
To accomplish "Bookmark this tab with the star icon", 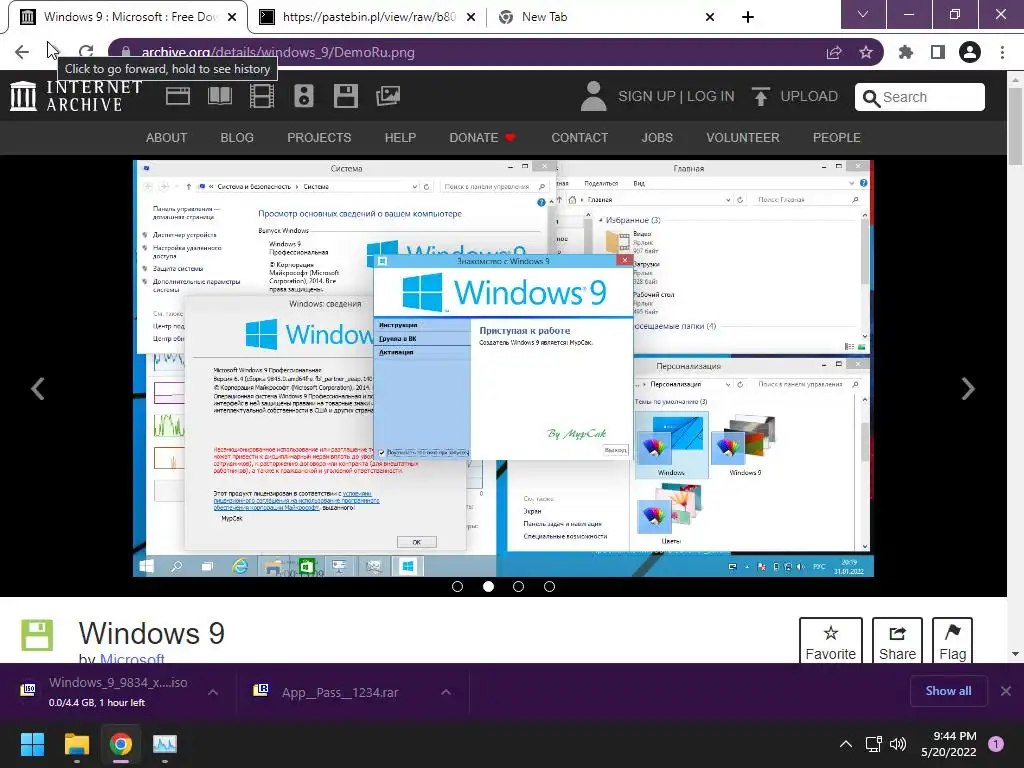I will pyautogui.click(x=866, y=52).
